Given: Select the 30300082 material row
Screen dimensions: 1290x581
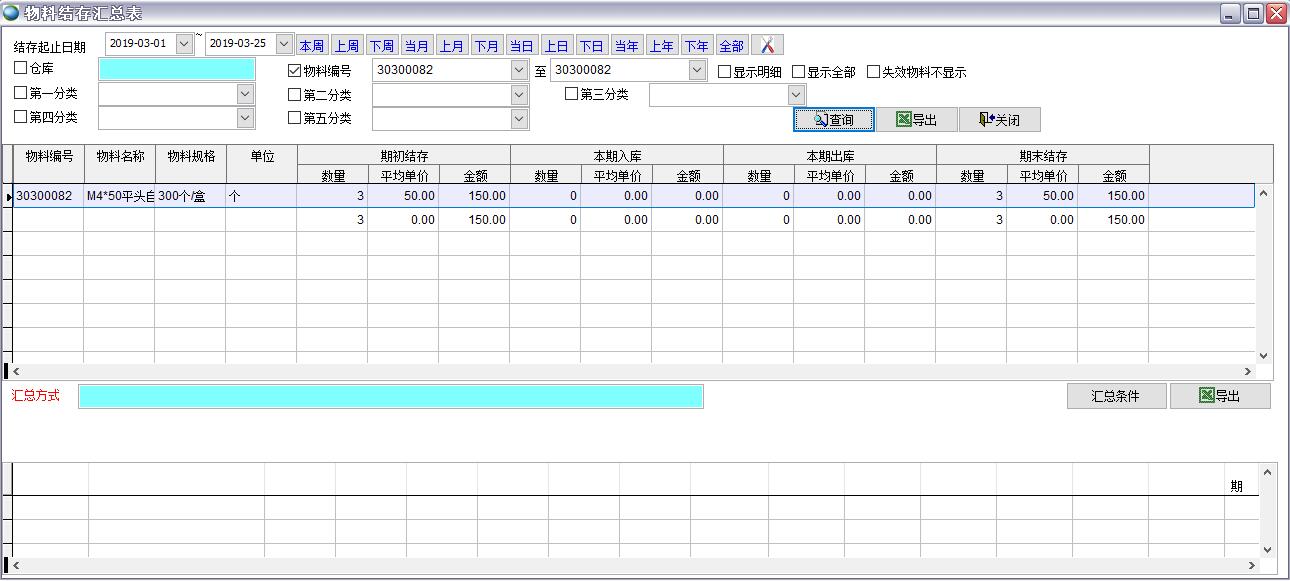Looking at the screenshot, I should pos(44,196).
